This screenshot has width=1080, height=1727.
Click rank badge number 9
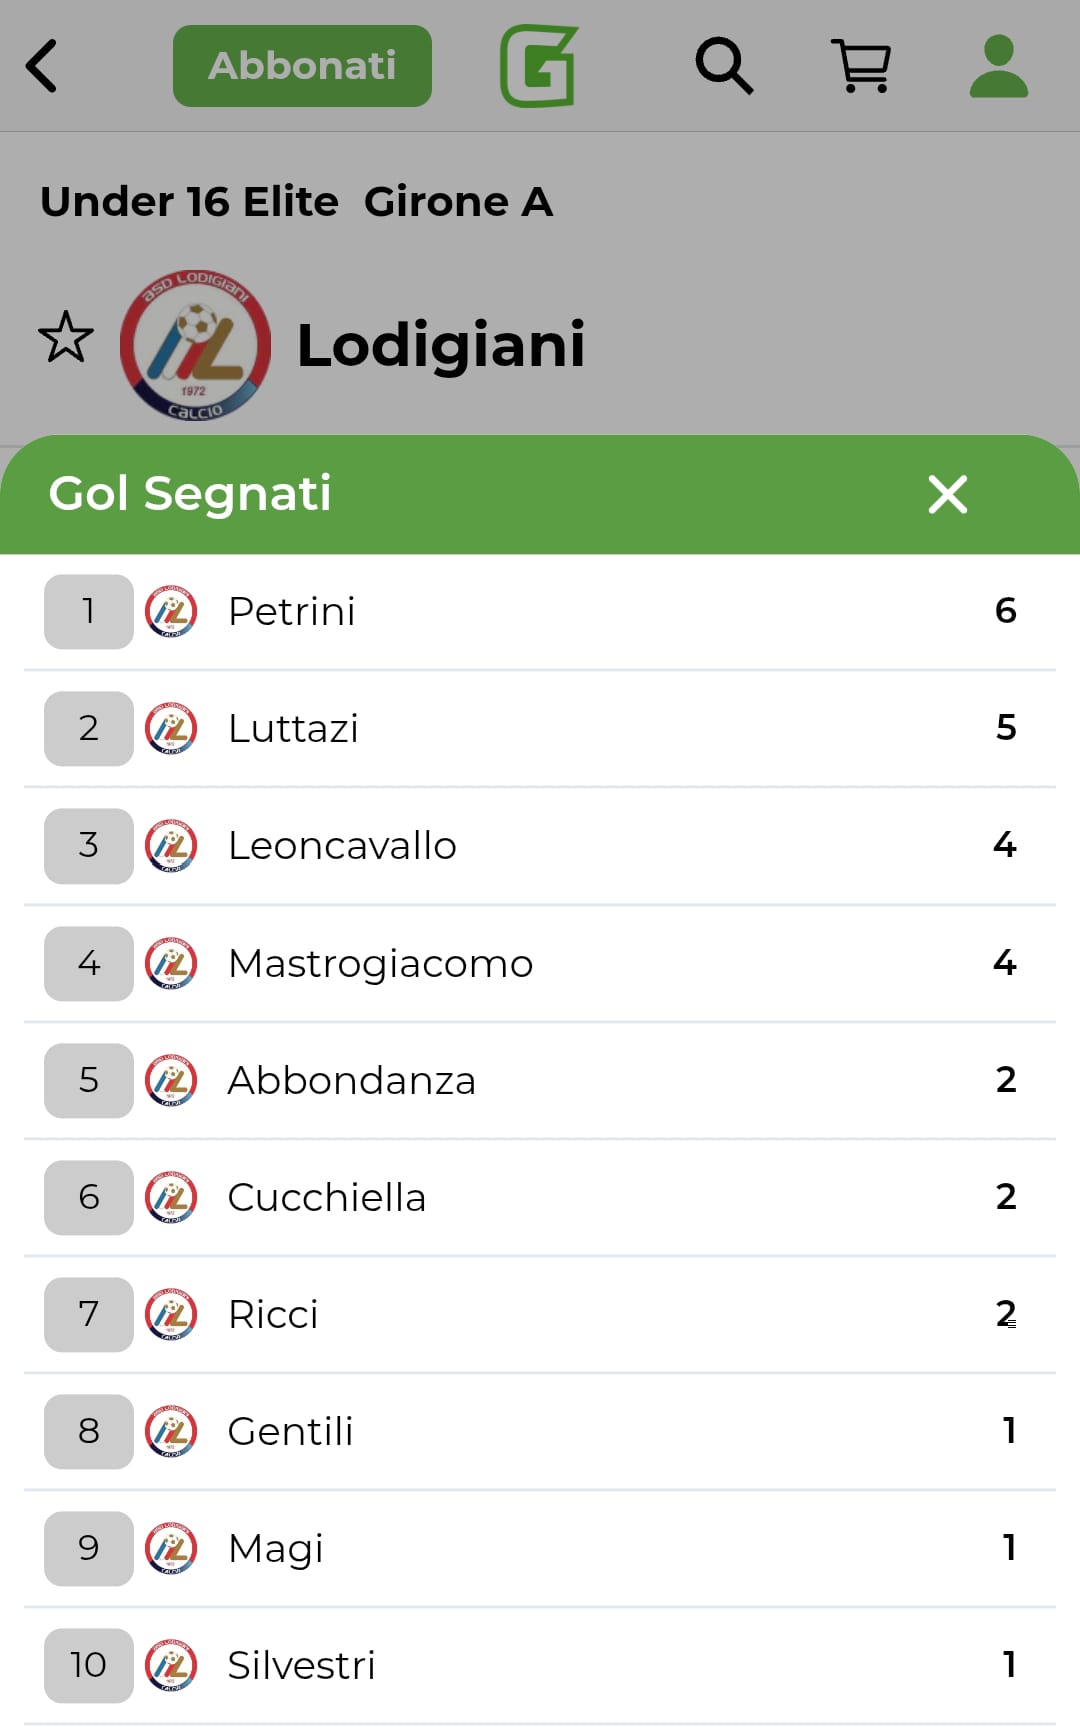89,1548
